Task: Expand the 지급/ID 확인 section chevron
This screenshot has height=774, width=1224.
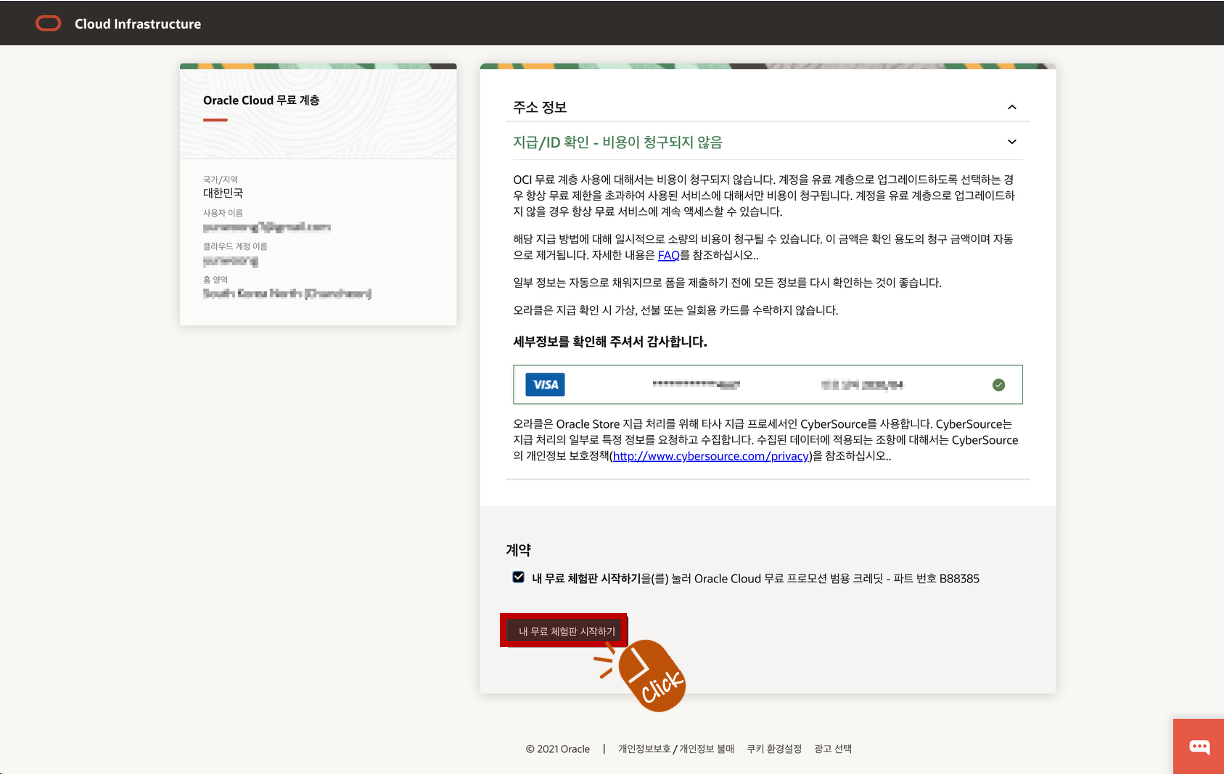Action: tap(1012, 142)
